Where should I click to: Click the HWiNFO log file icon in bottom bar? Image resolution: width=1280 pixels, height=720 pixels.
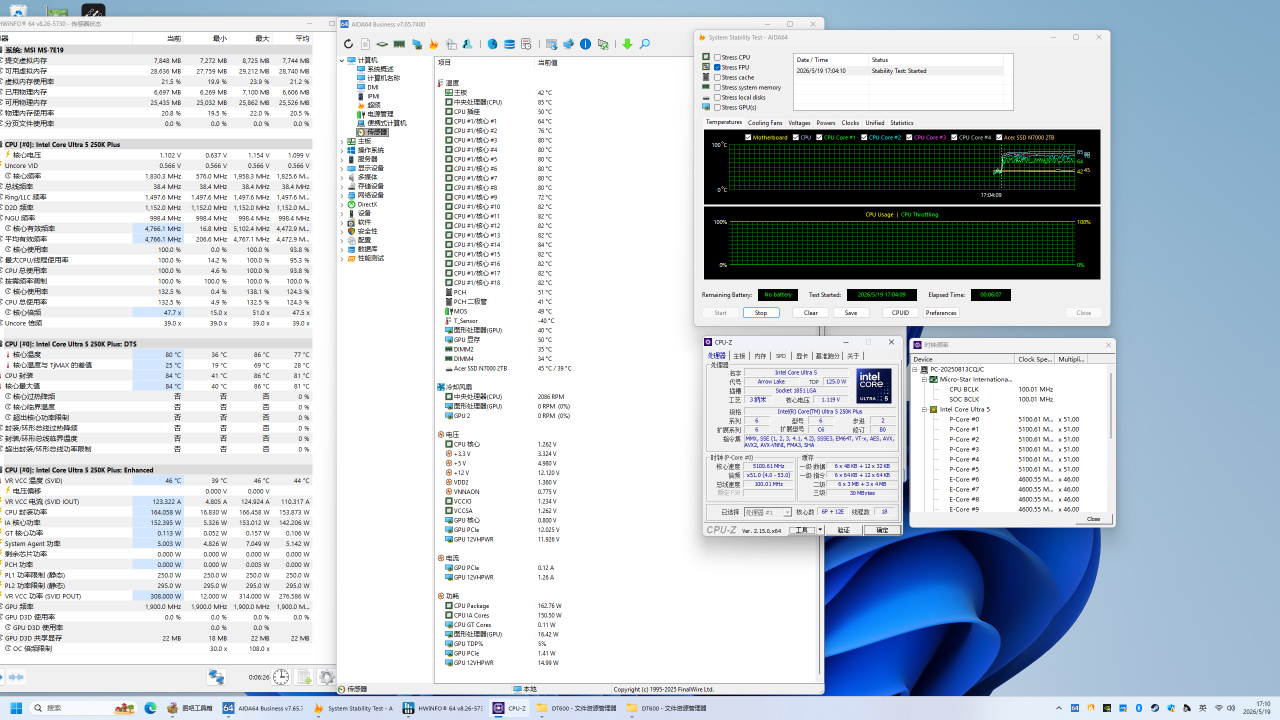click(x=303, y=677)
